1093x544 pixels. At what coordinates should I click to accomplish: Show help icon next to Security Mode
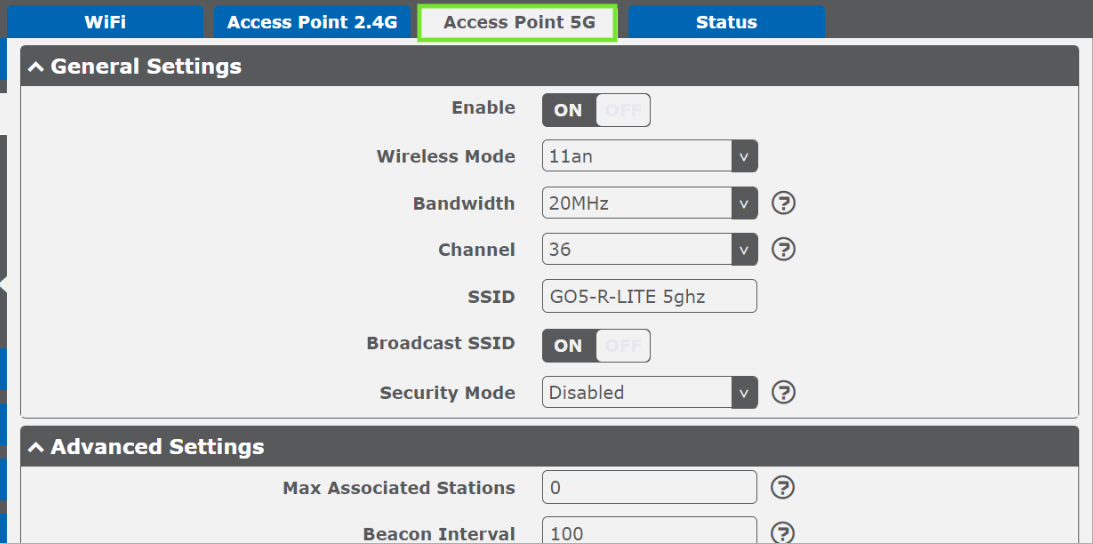784,393
